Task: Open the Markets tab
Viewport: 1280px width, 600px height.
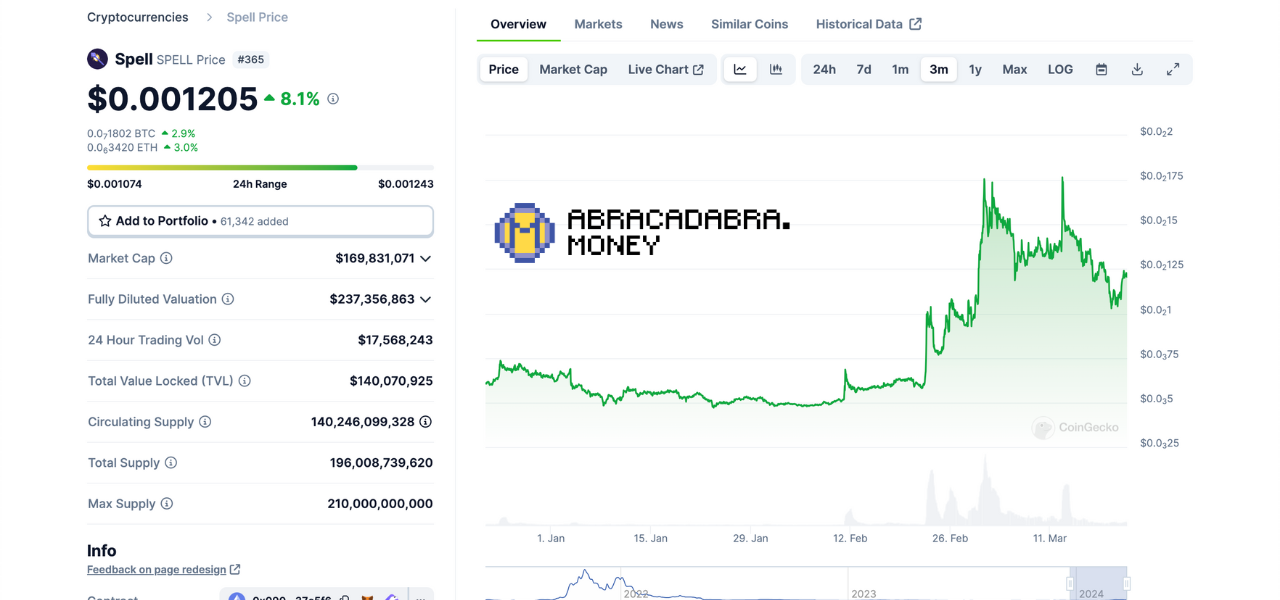Action: tap(598, 24)
